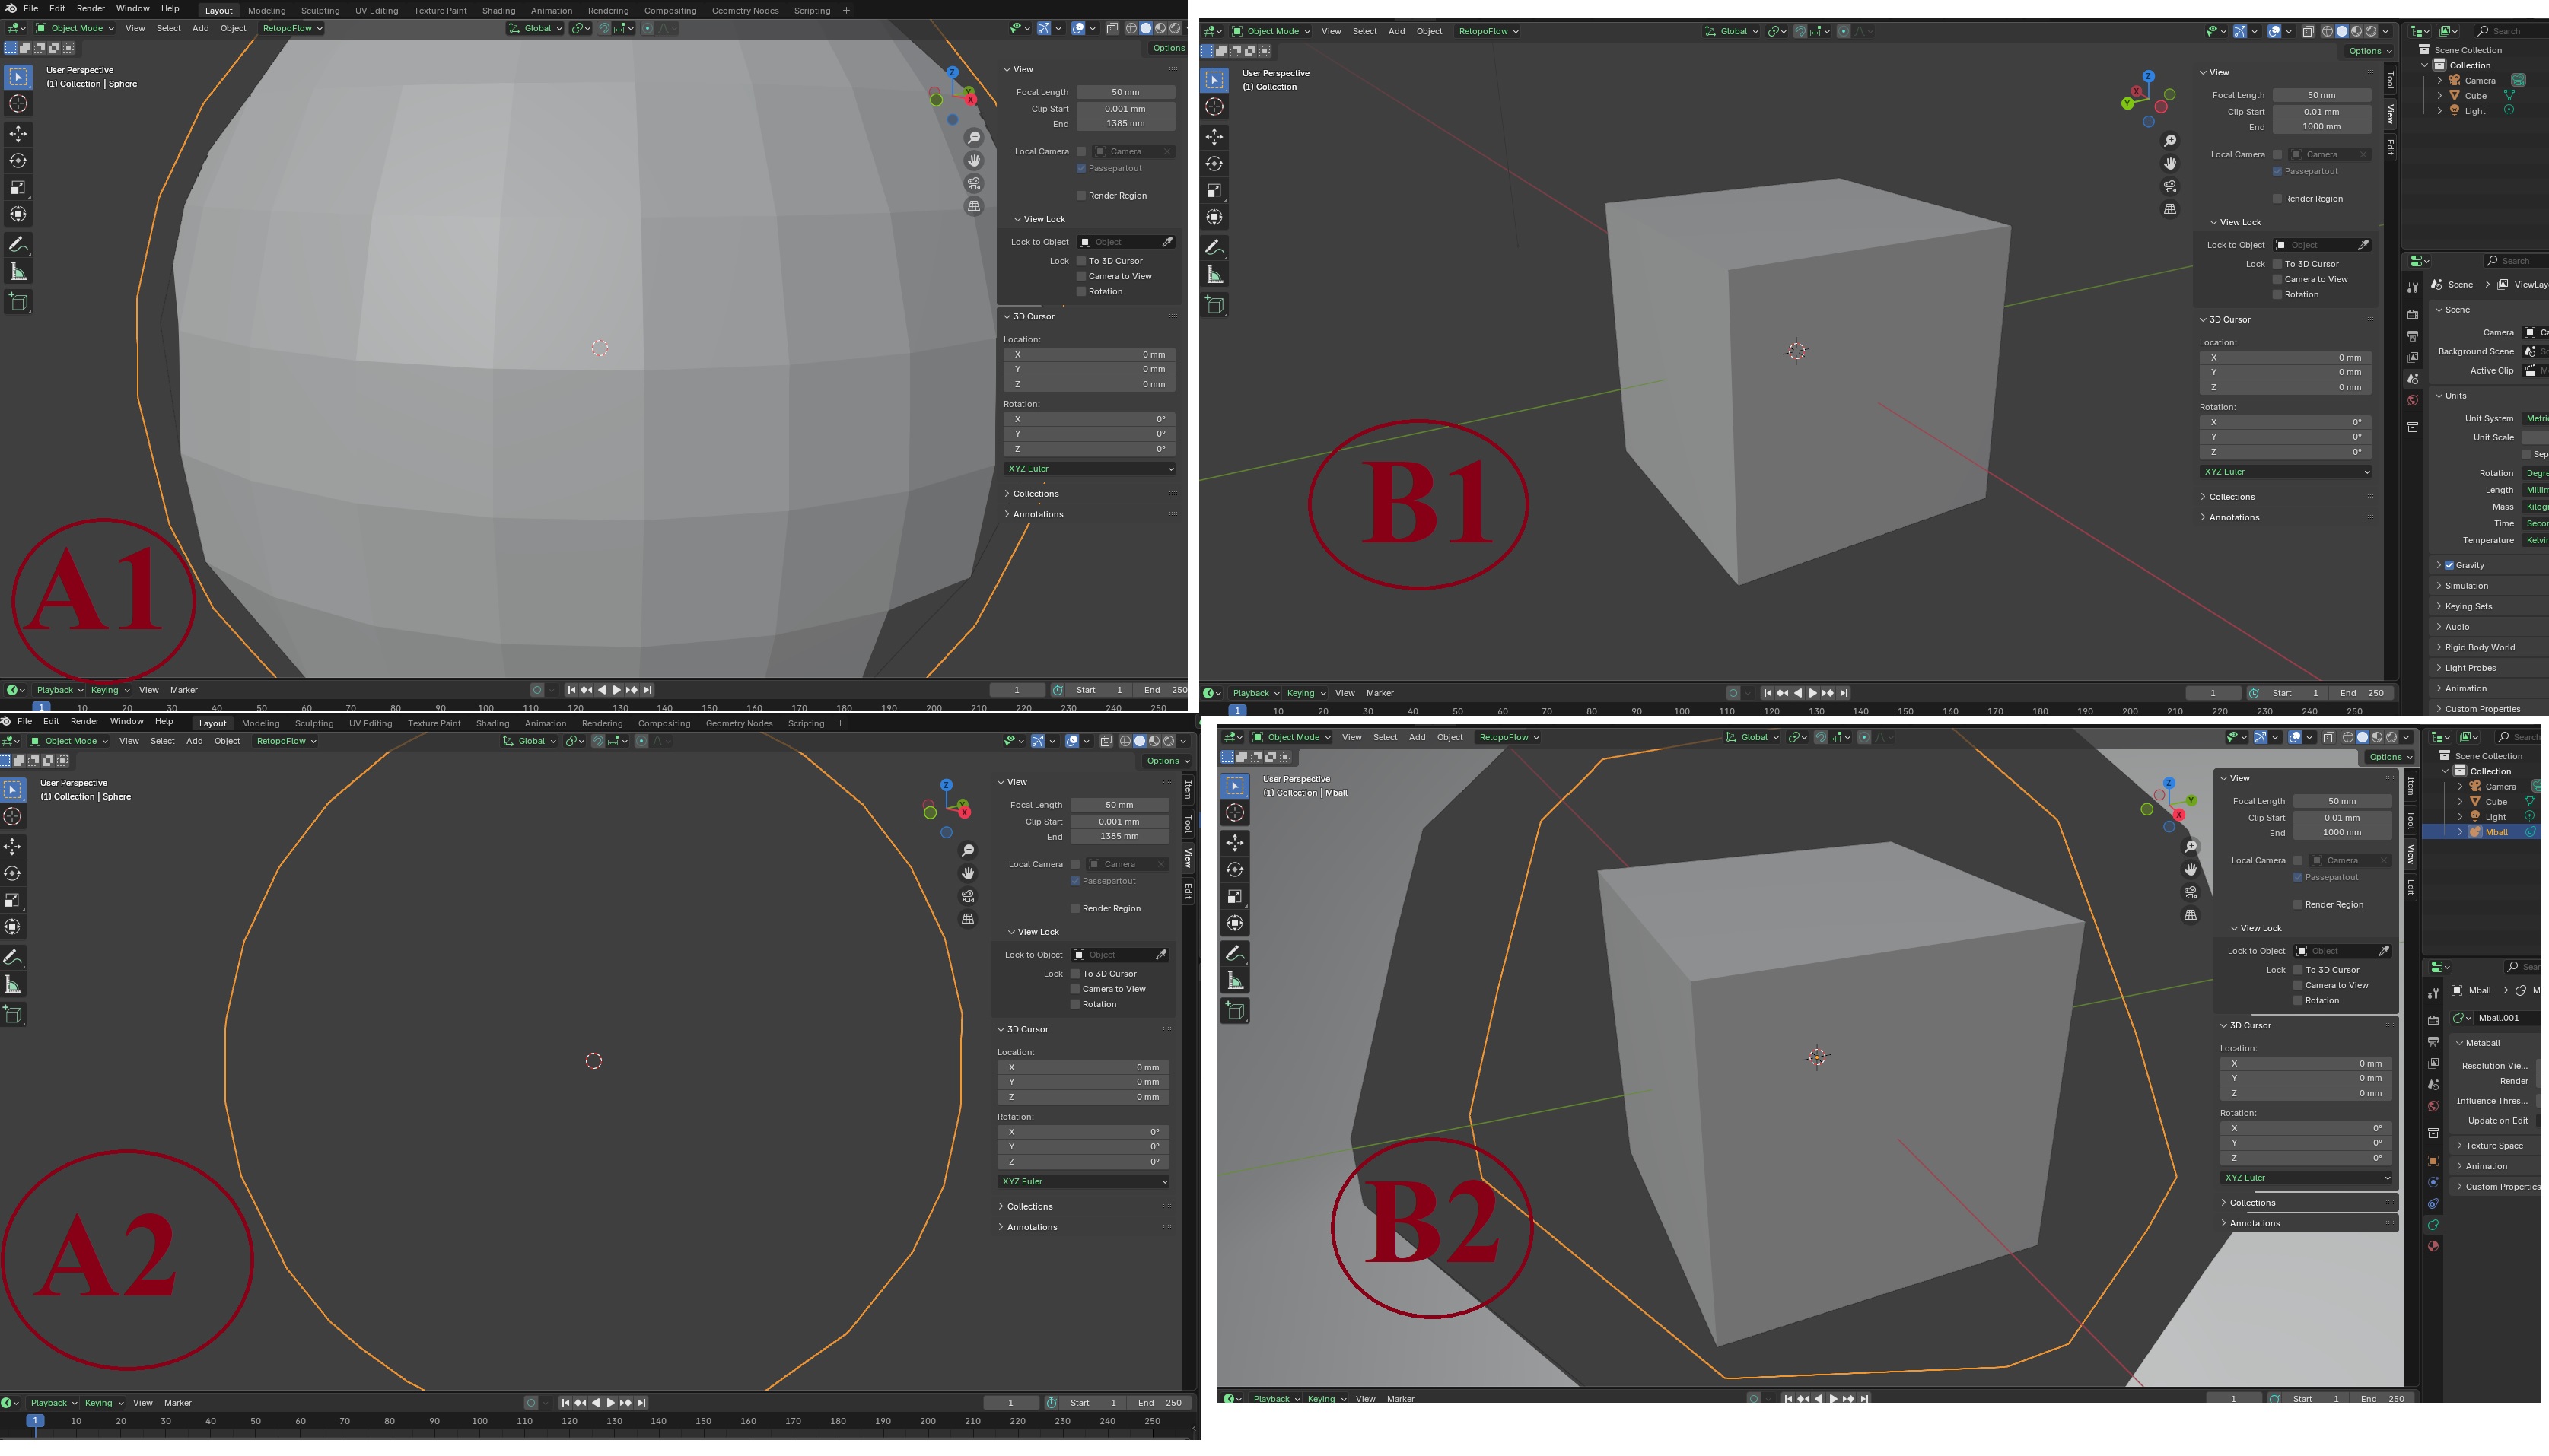Open the File menu in panel A1
This screenshot has height=1456, width=2549.
pyautogui.click(x=31, y=9)
